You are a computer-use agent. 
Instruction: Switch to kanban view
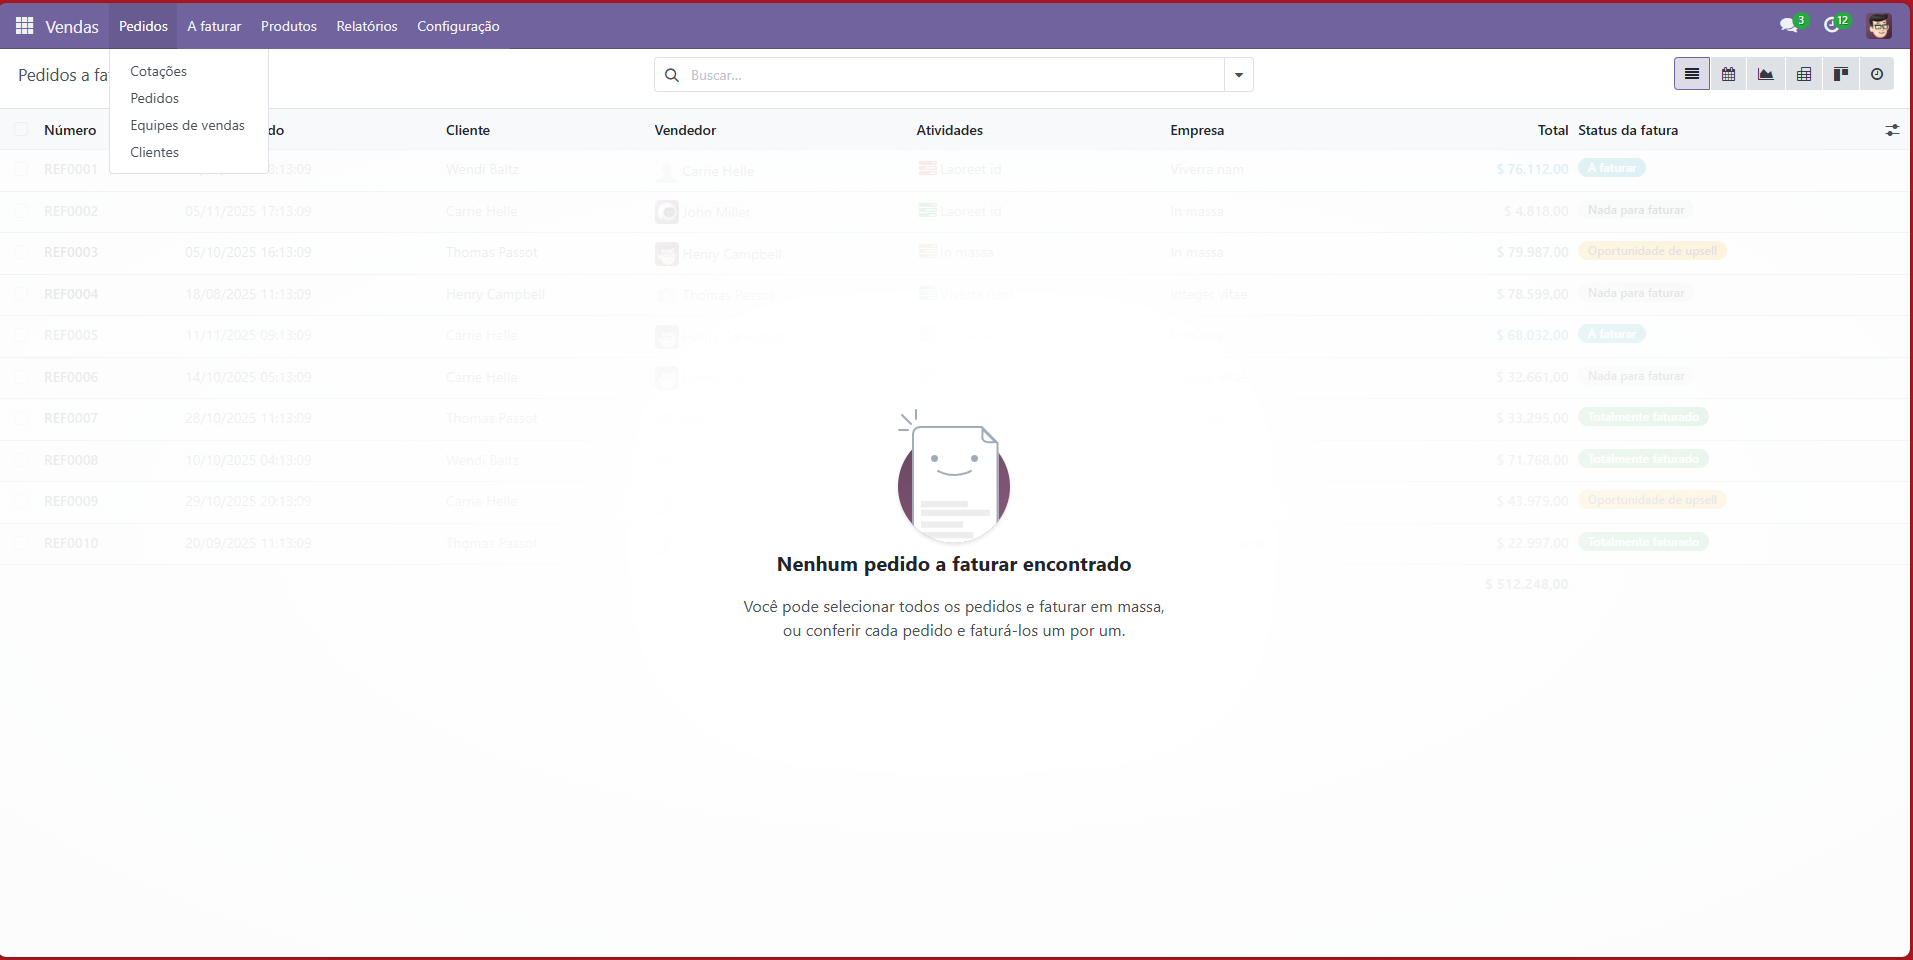[x=1841, y=74]
